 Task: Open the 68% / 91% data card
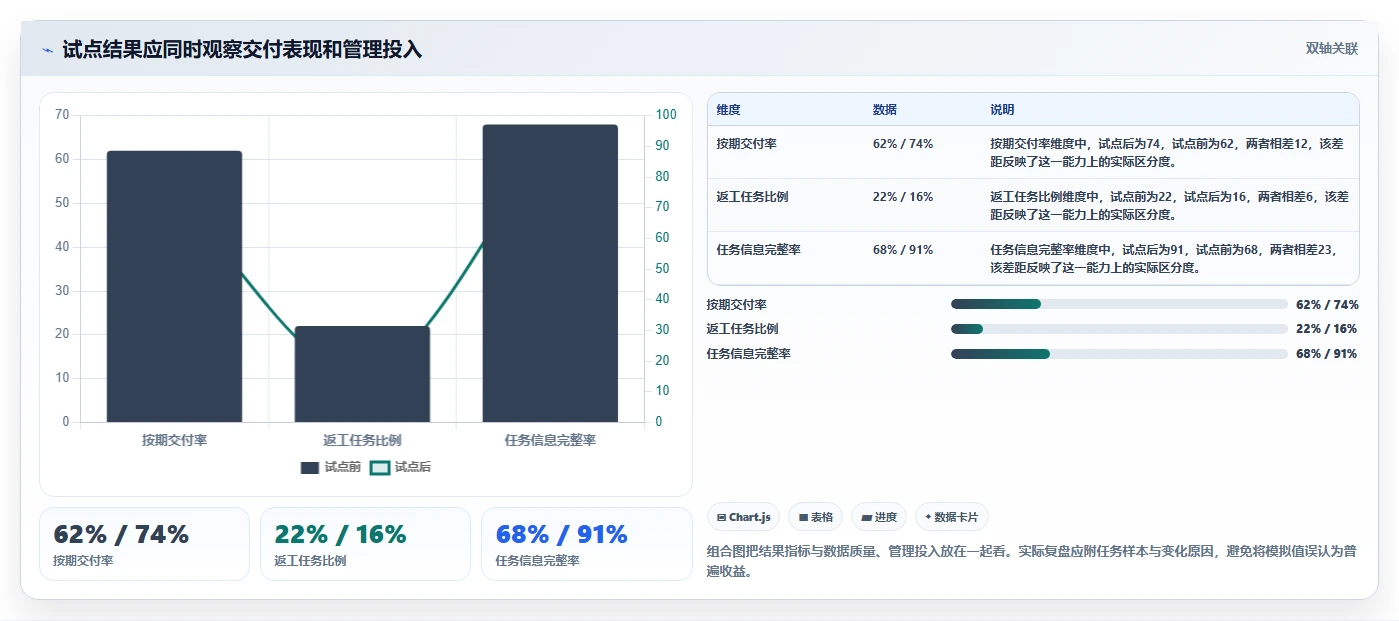pyautogui.click(x=586, y=544)
